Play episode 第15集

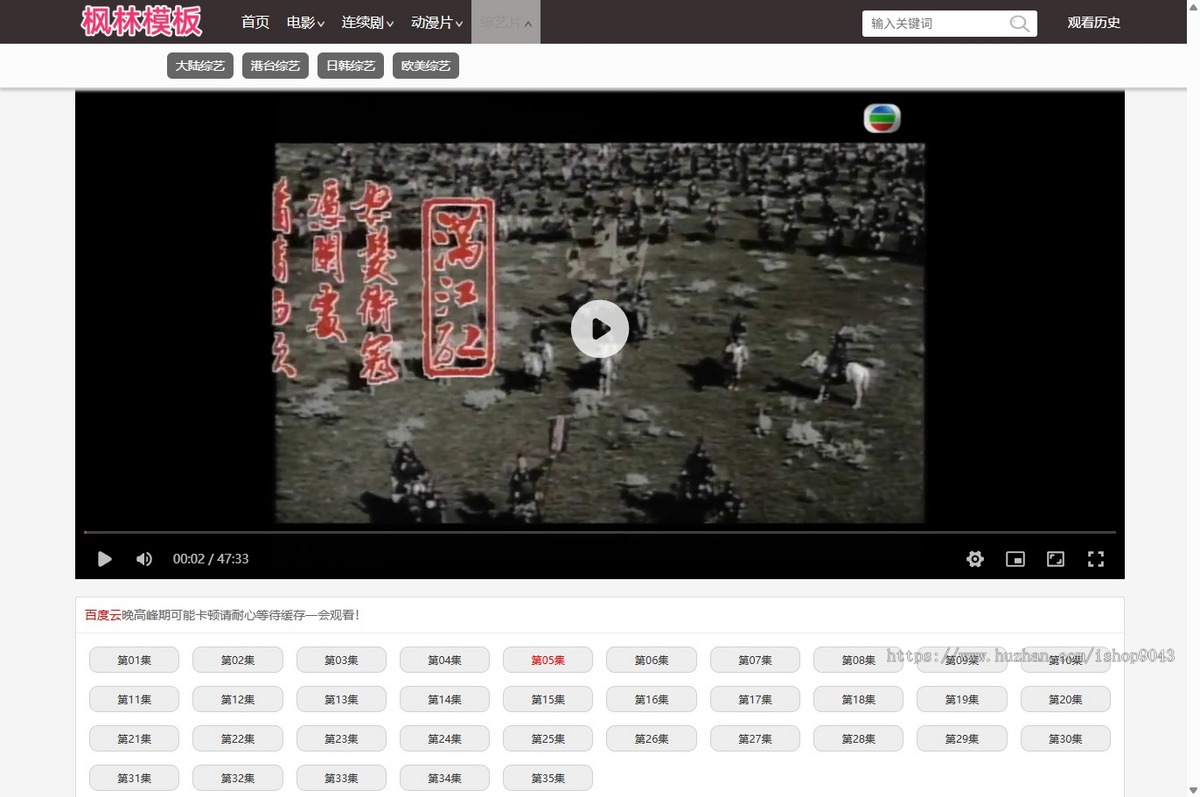[548, 699]
